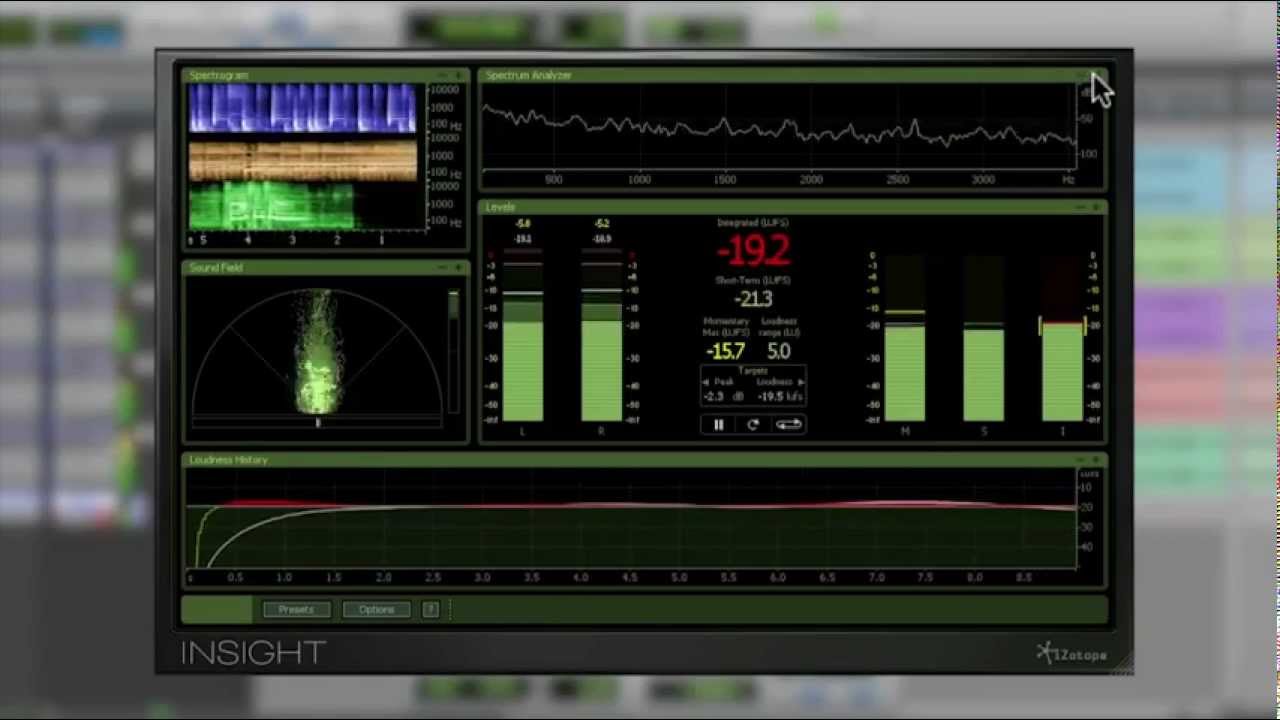
Task: Click the right channel R level meter
Action: coord(601,335)
